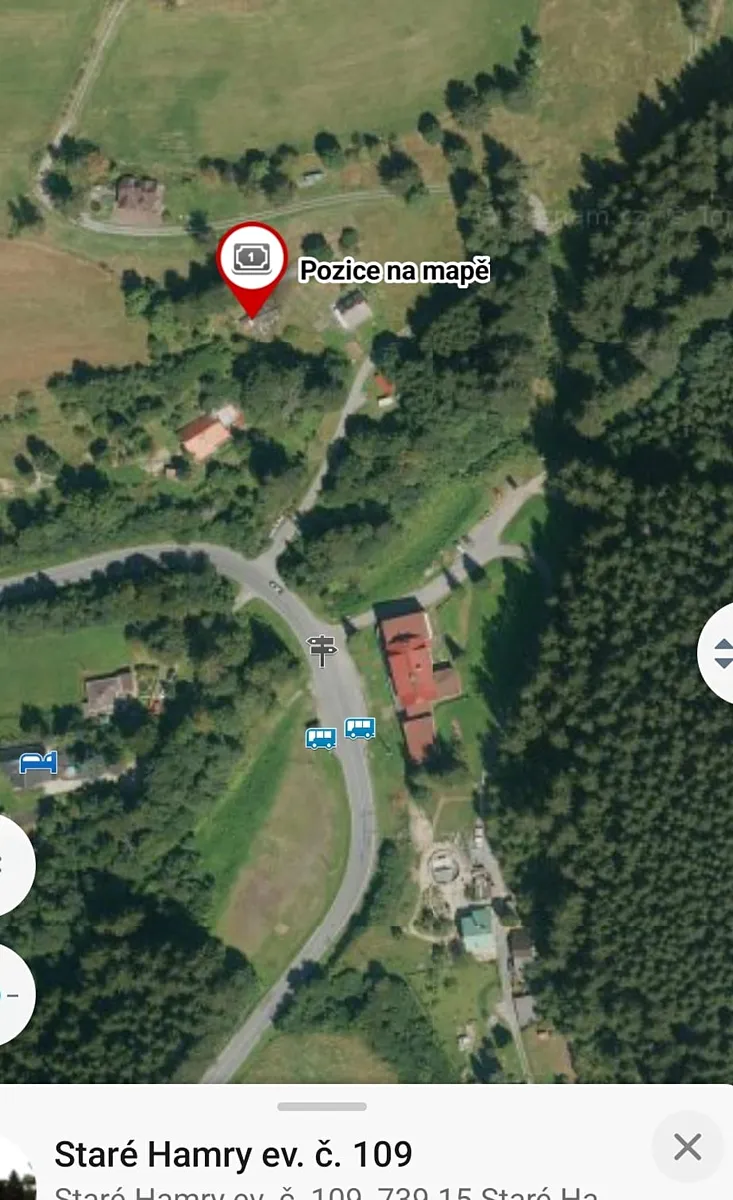Tap the teal-roofed building on the map
Screen dimensions: 733x1200
click(477, 928)
